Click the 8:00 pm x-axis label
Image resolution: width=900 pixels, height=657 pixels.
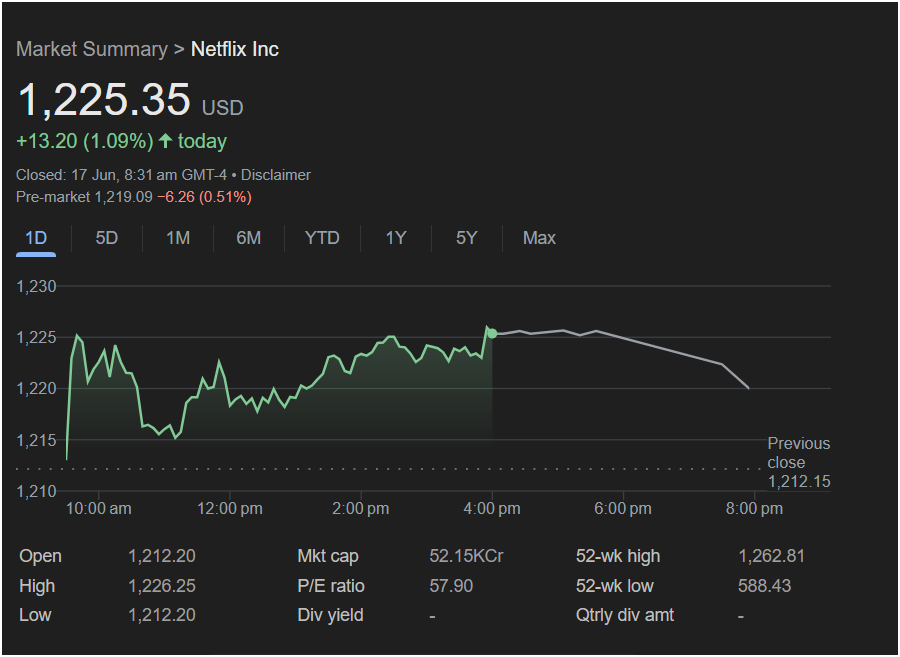(x=754, y=508)
